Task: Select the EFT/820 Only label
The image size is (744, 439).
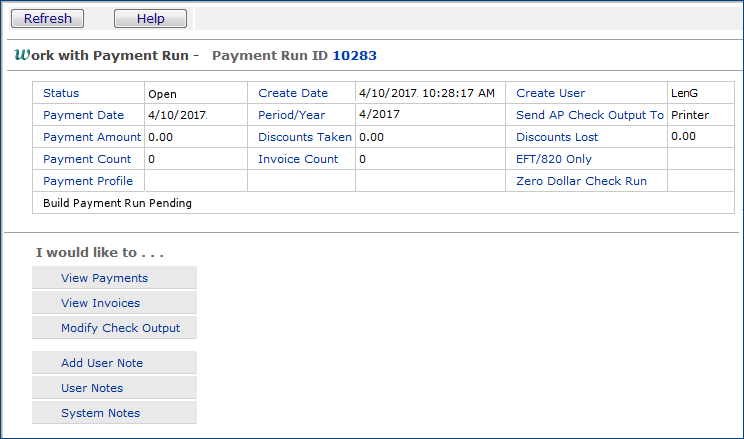Action: (554, 159)
